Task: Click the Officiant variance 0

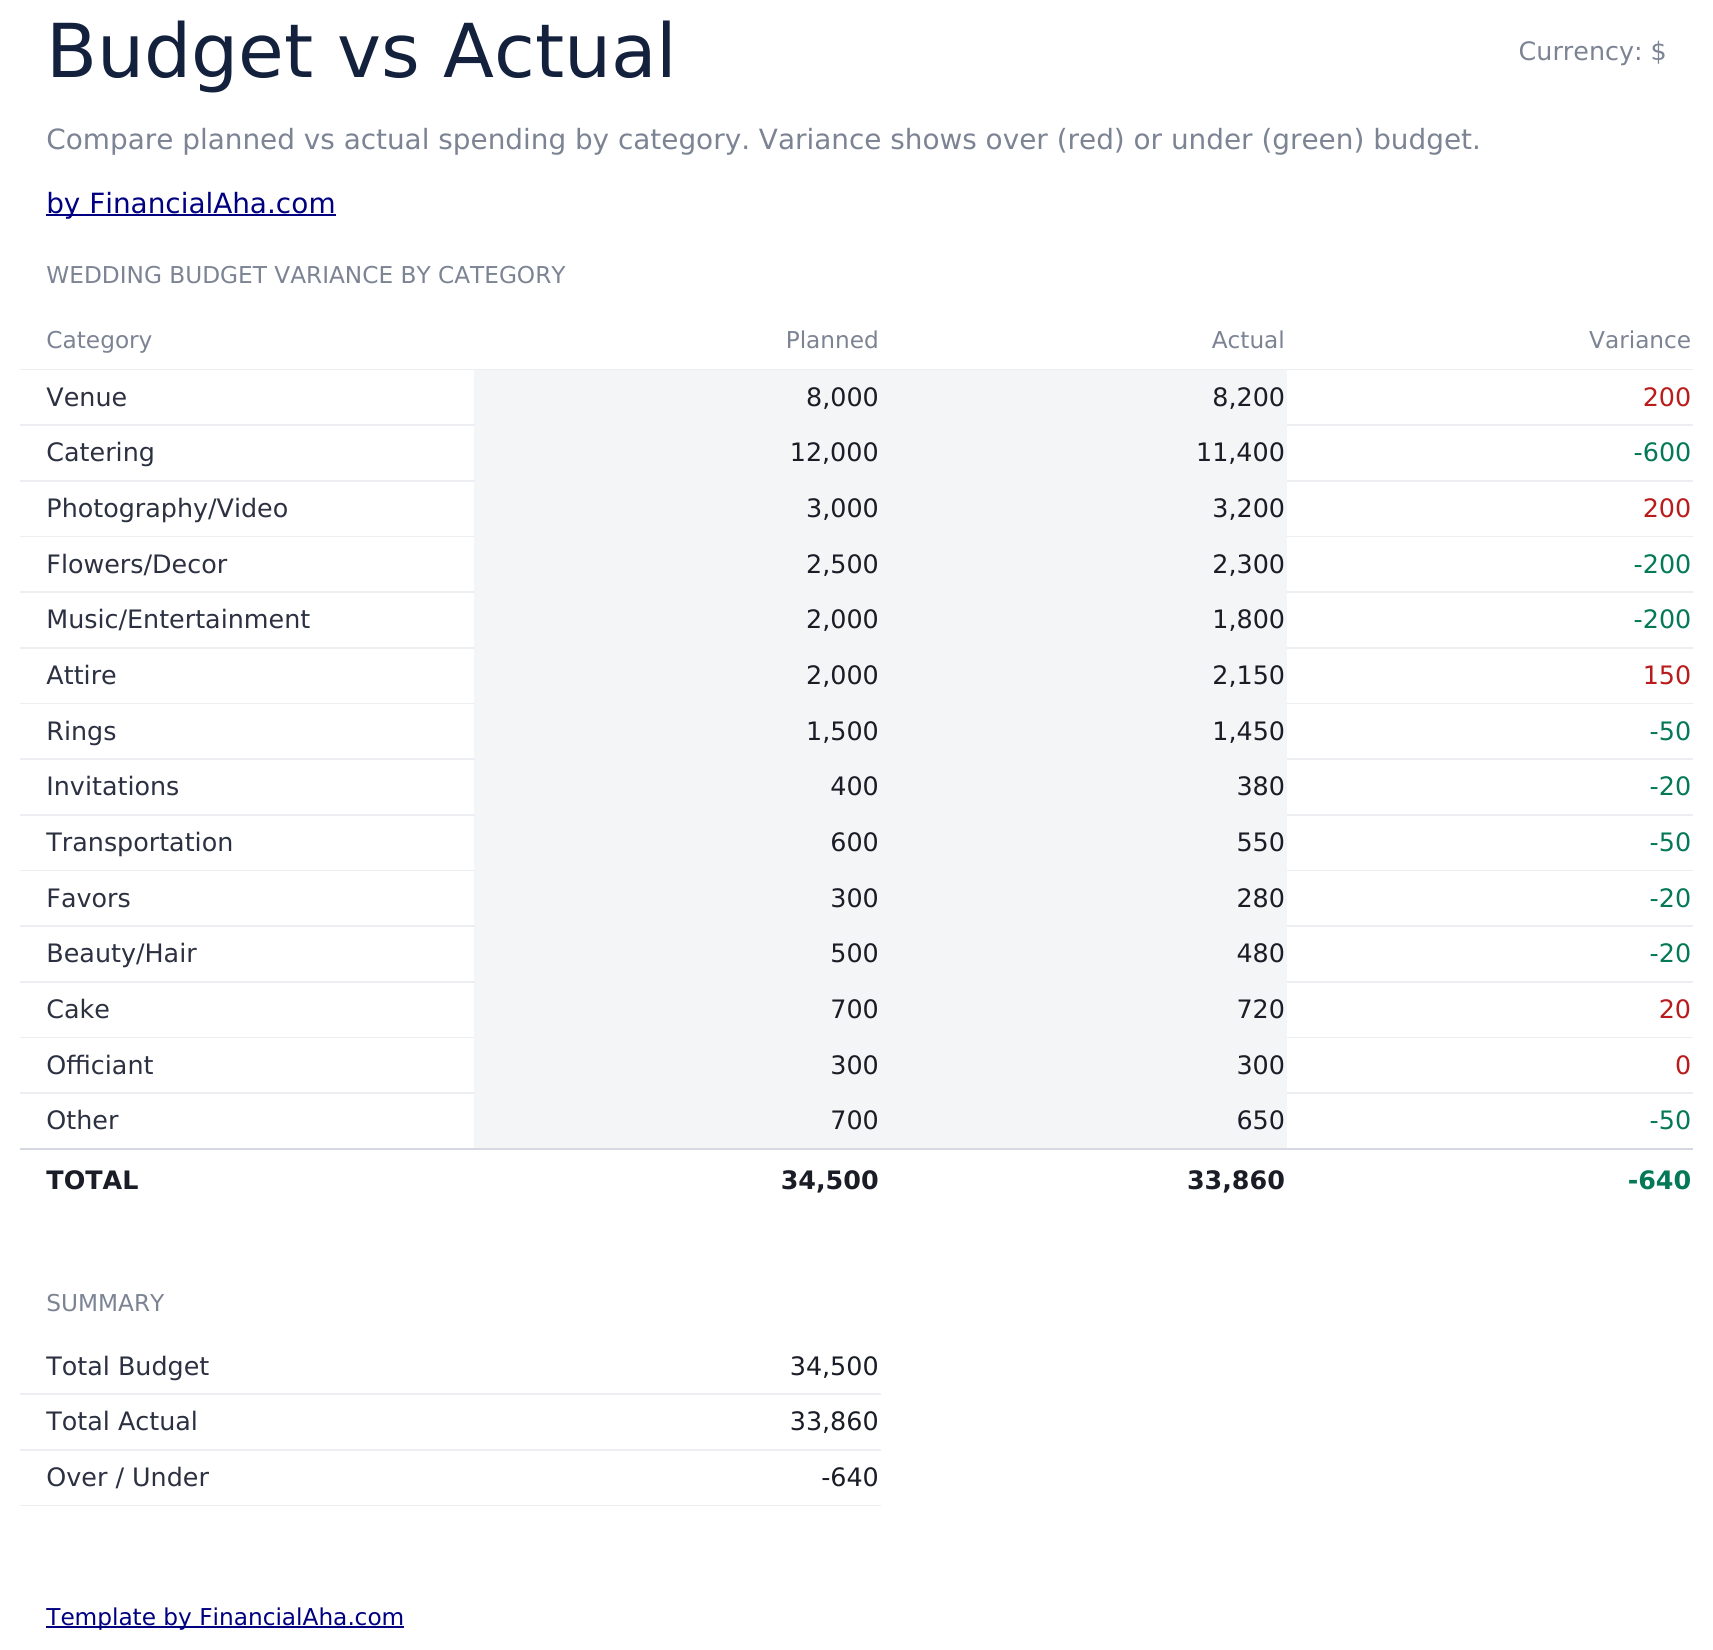Action: (1683, 1066)
